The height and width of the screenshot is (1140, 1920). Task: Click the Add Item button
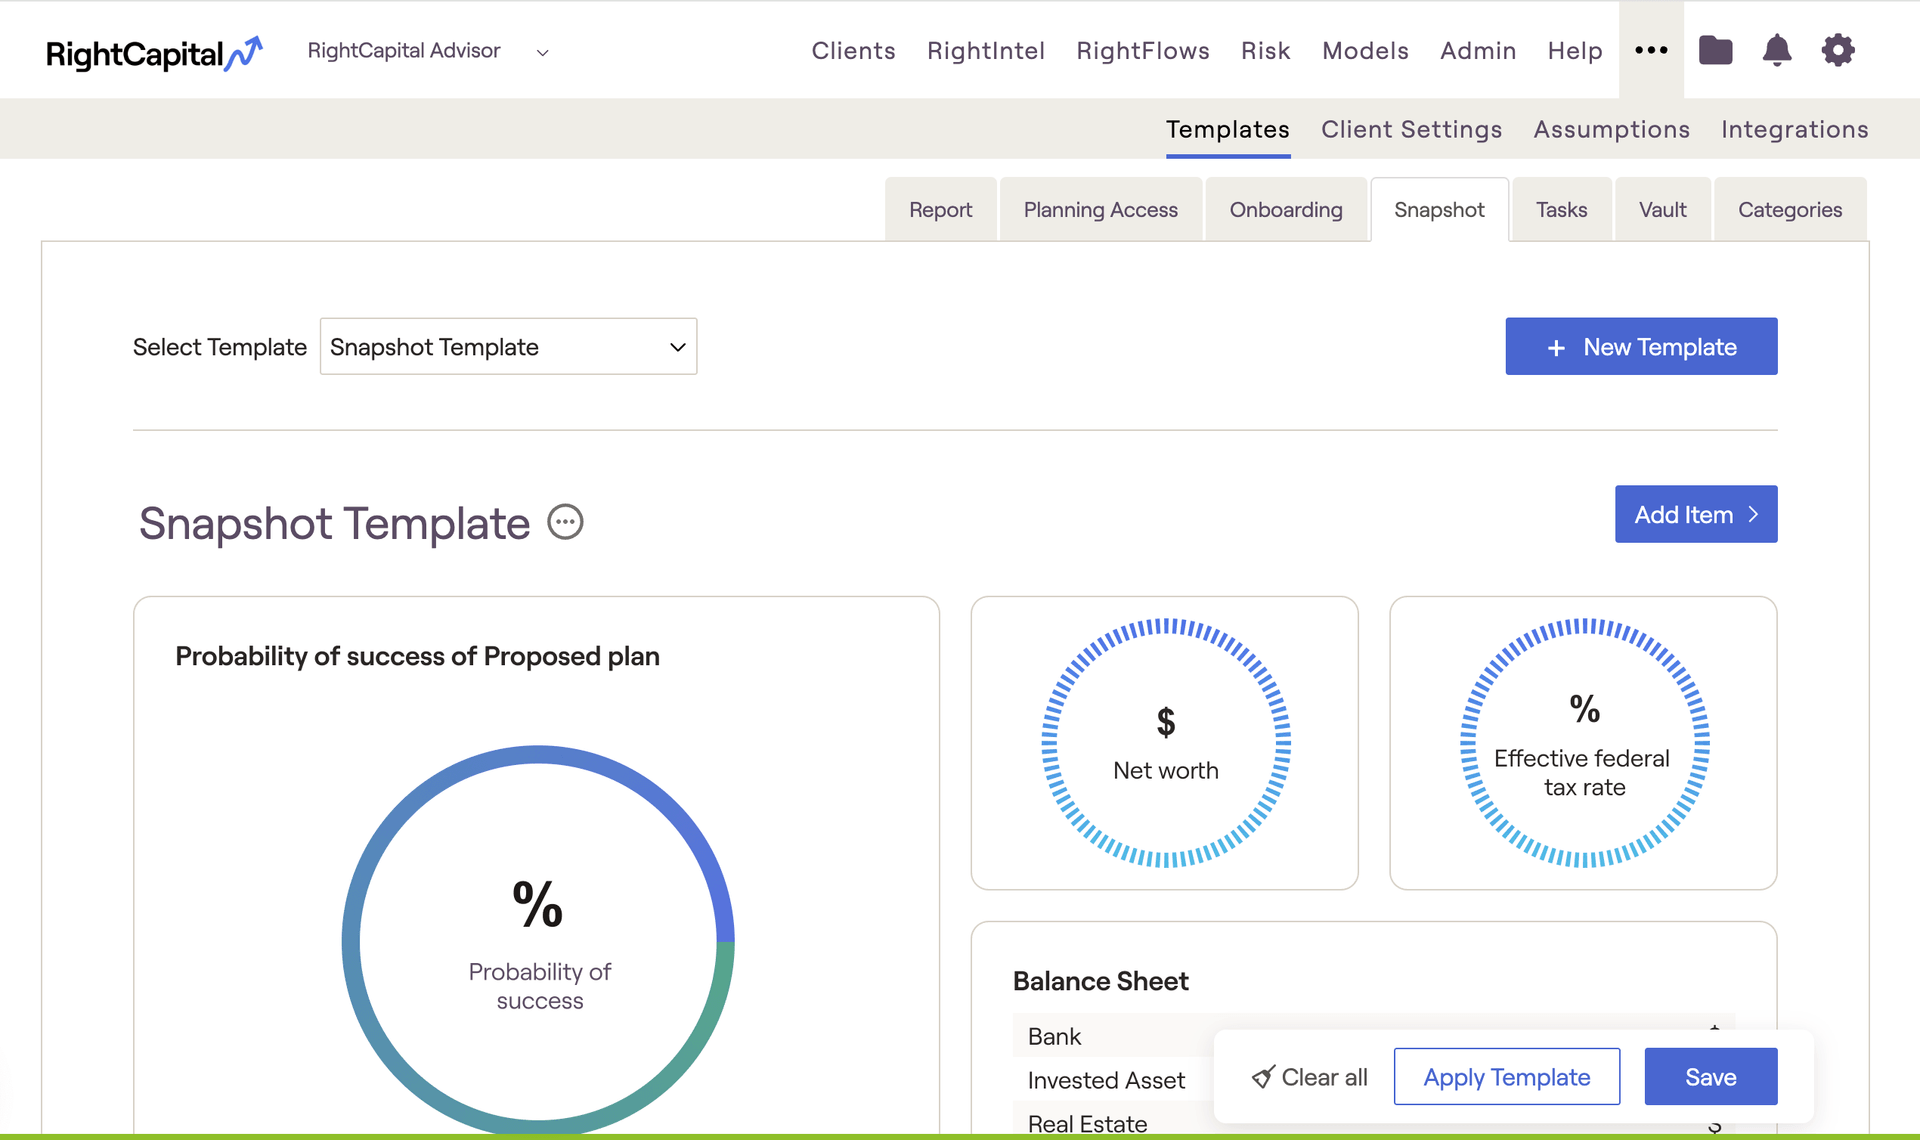1696,514
